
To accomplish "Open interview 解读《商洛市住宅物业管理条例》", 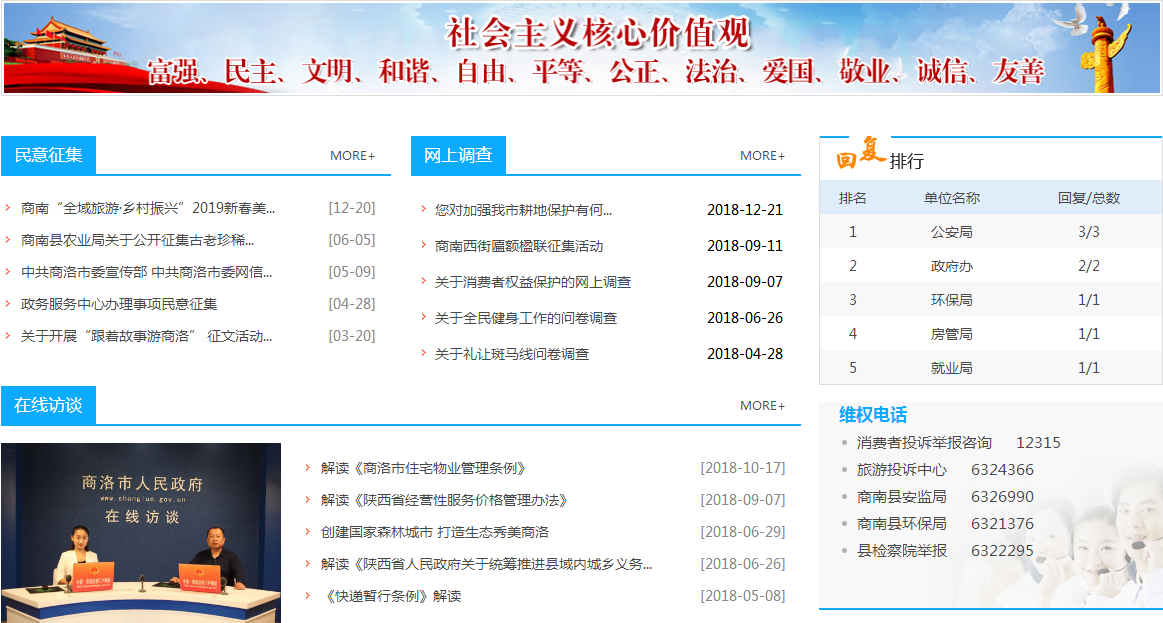I will [424, 468].
